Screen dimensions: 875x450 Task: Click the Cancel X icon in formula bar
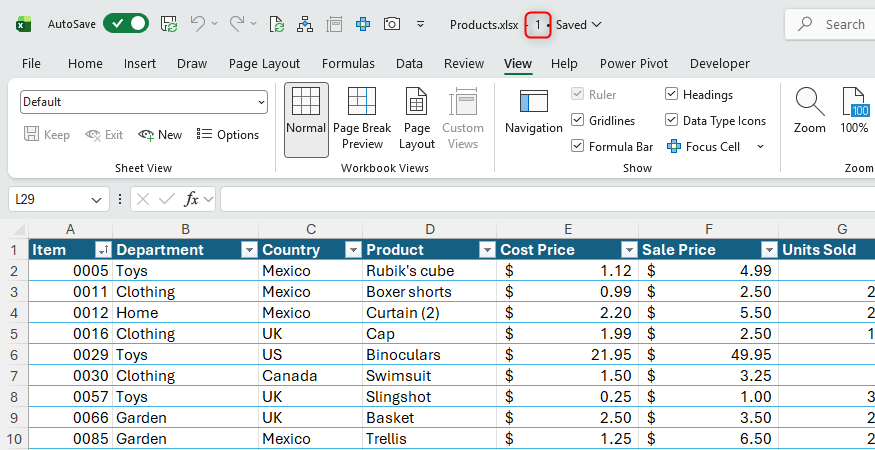click(143, 199)
